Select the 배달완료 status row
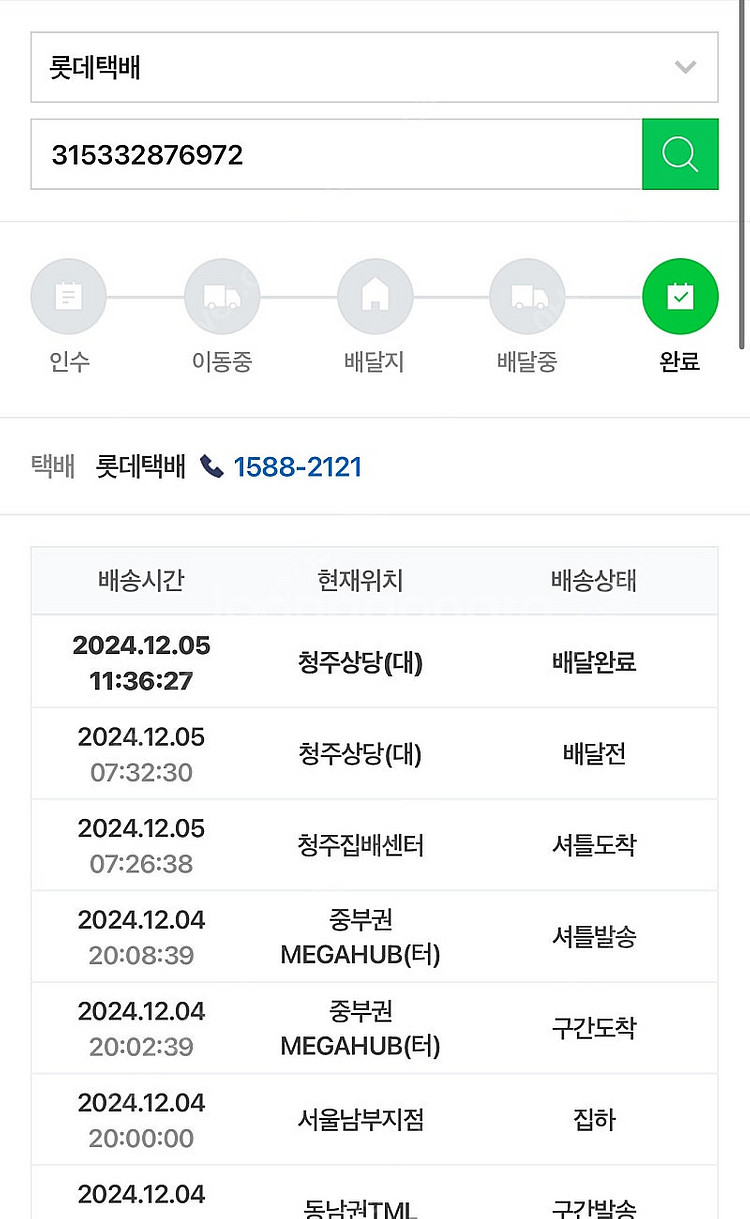 (x=374, y=662)
